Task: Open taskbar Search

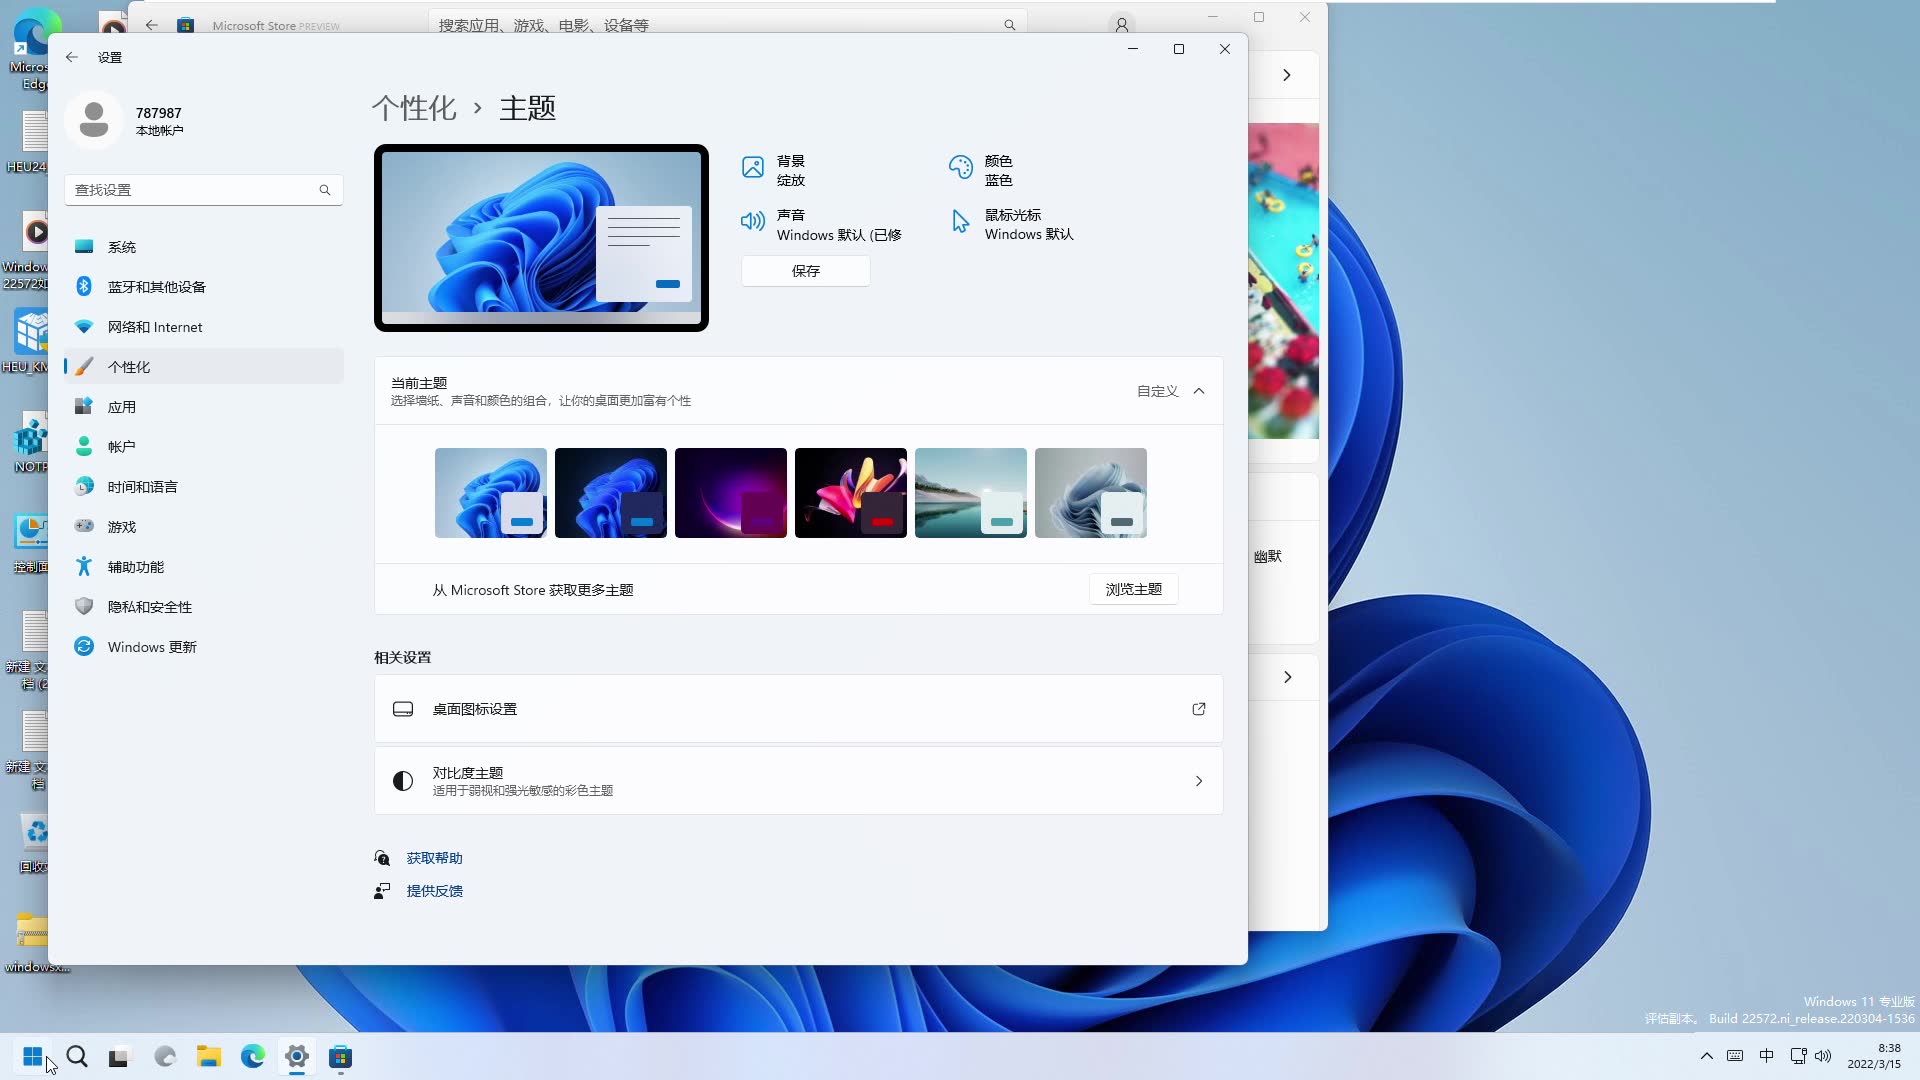Action: 77,1057
